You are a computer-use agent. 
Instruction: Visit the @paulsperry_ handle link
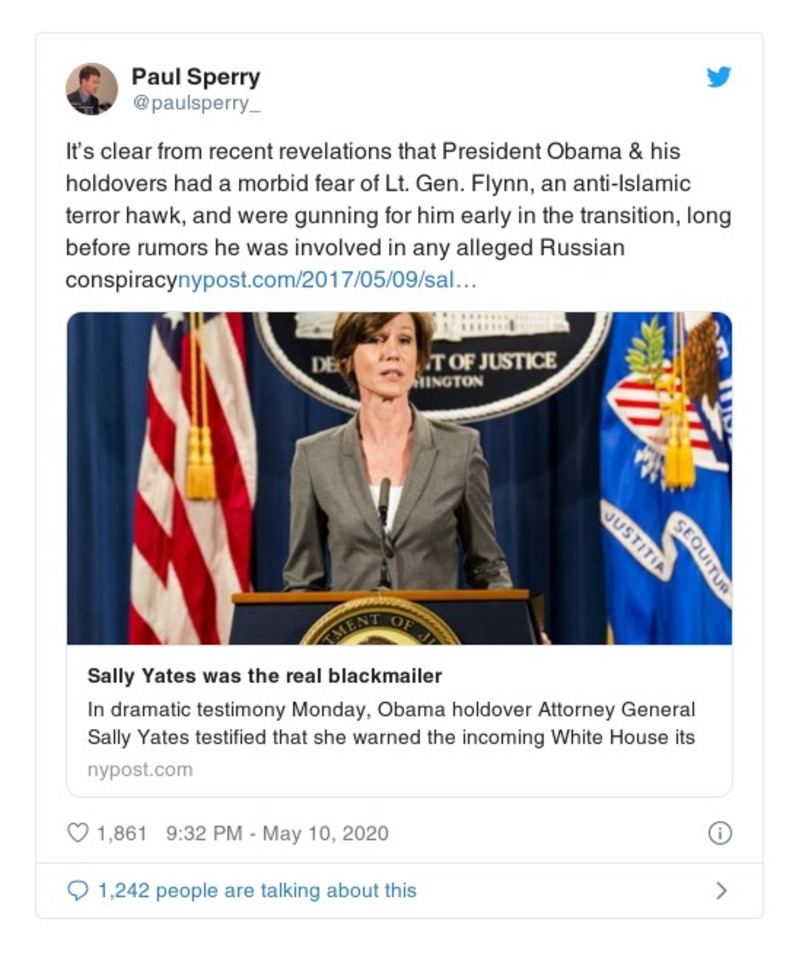tap(196, 103)
